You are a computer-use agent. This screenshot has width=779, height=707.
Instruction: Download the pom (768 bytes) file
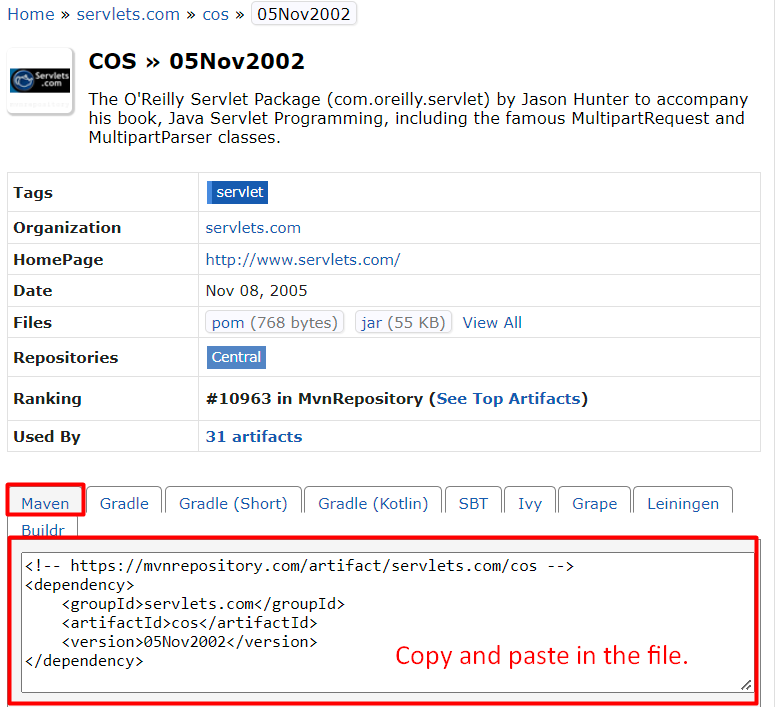tap(274, 322)
